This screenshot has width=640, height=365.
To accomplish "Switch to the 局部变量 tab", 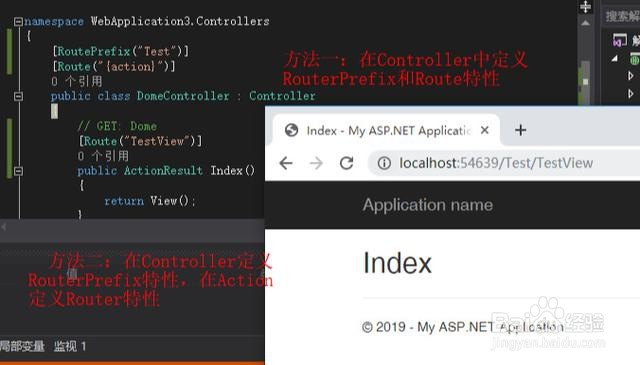I will click(22, 347).
